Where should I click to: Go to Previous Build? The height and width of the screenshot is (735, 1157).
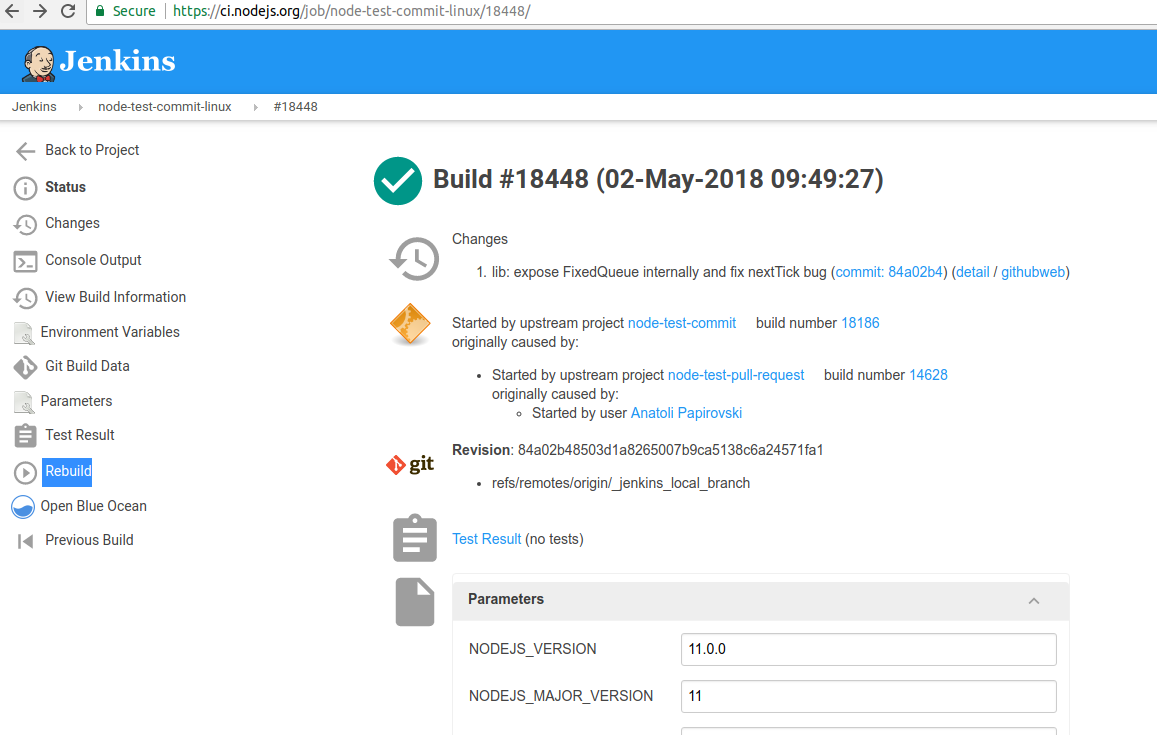(89, 540)
